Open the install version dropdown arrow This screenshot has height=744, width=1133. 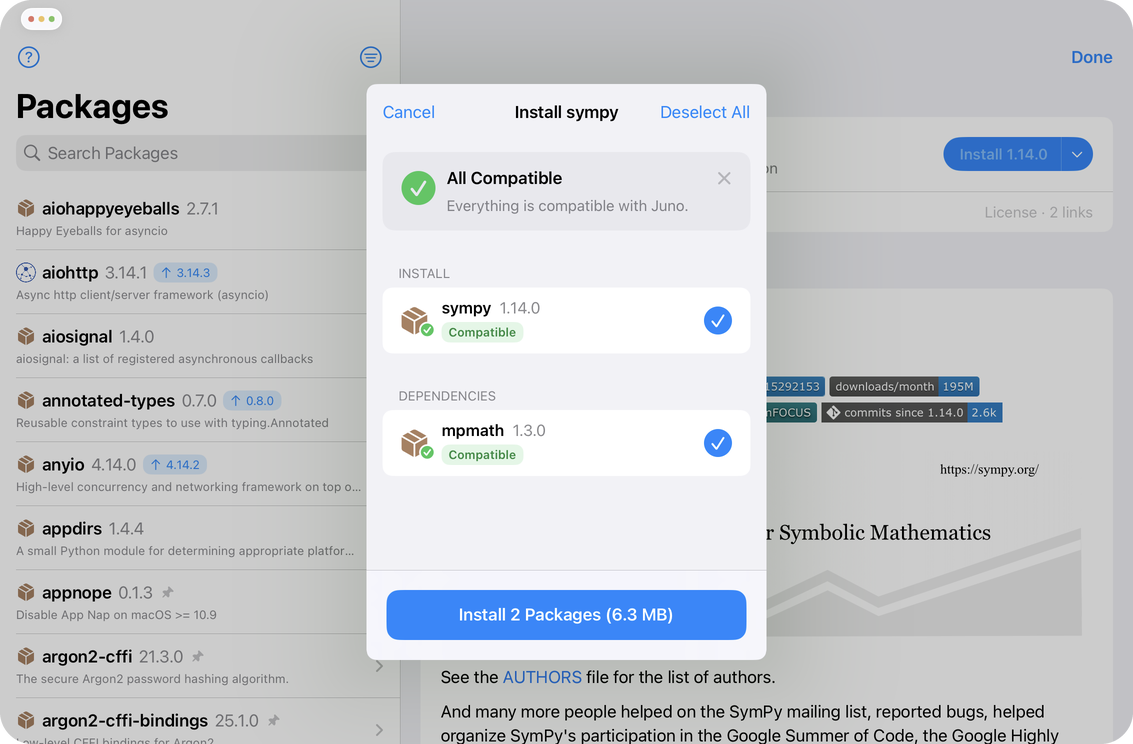1077,154
